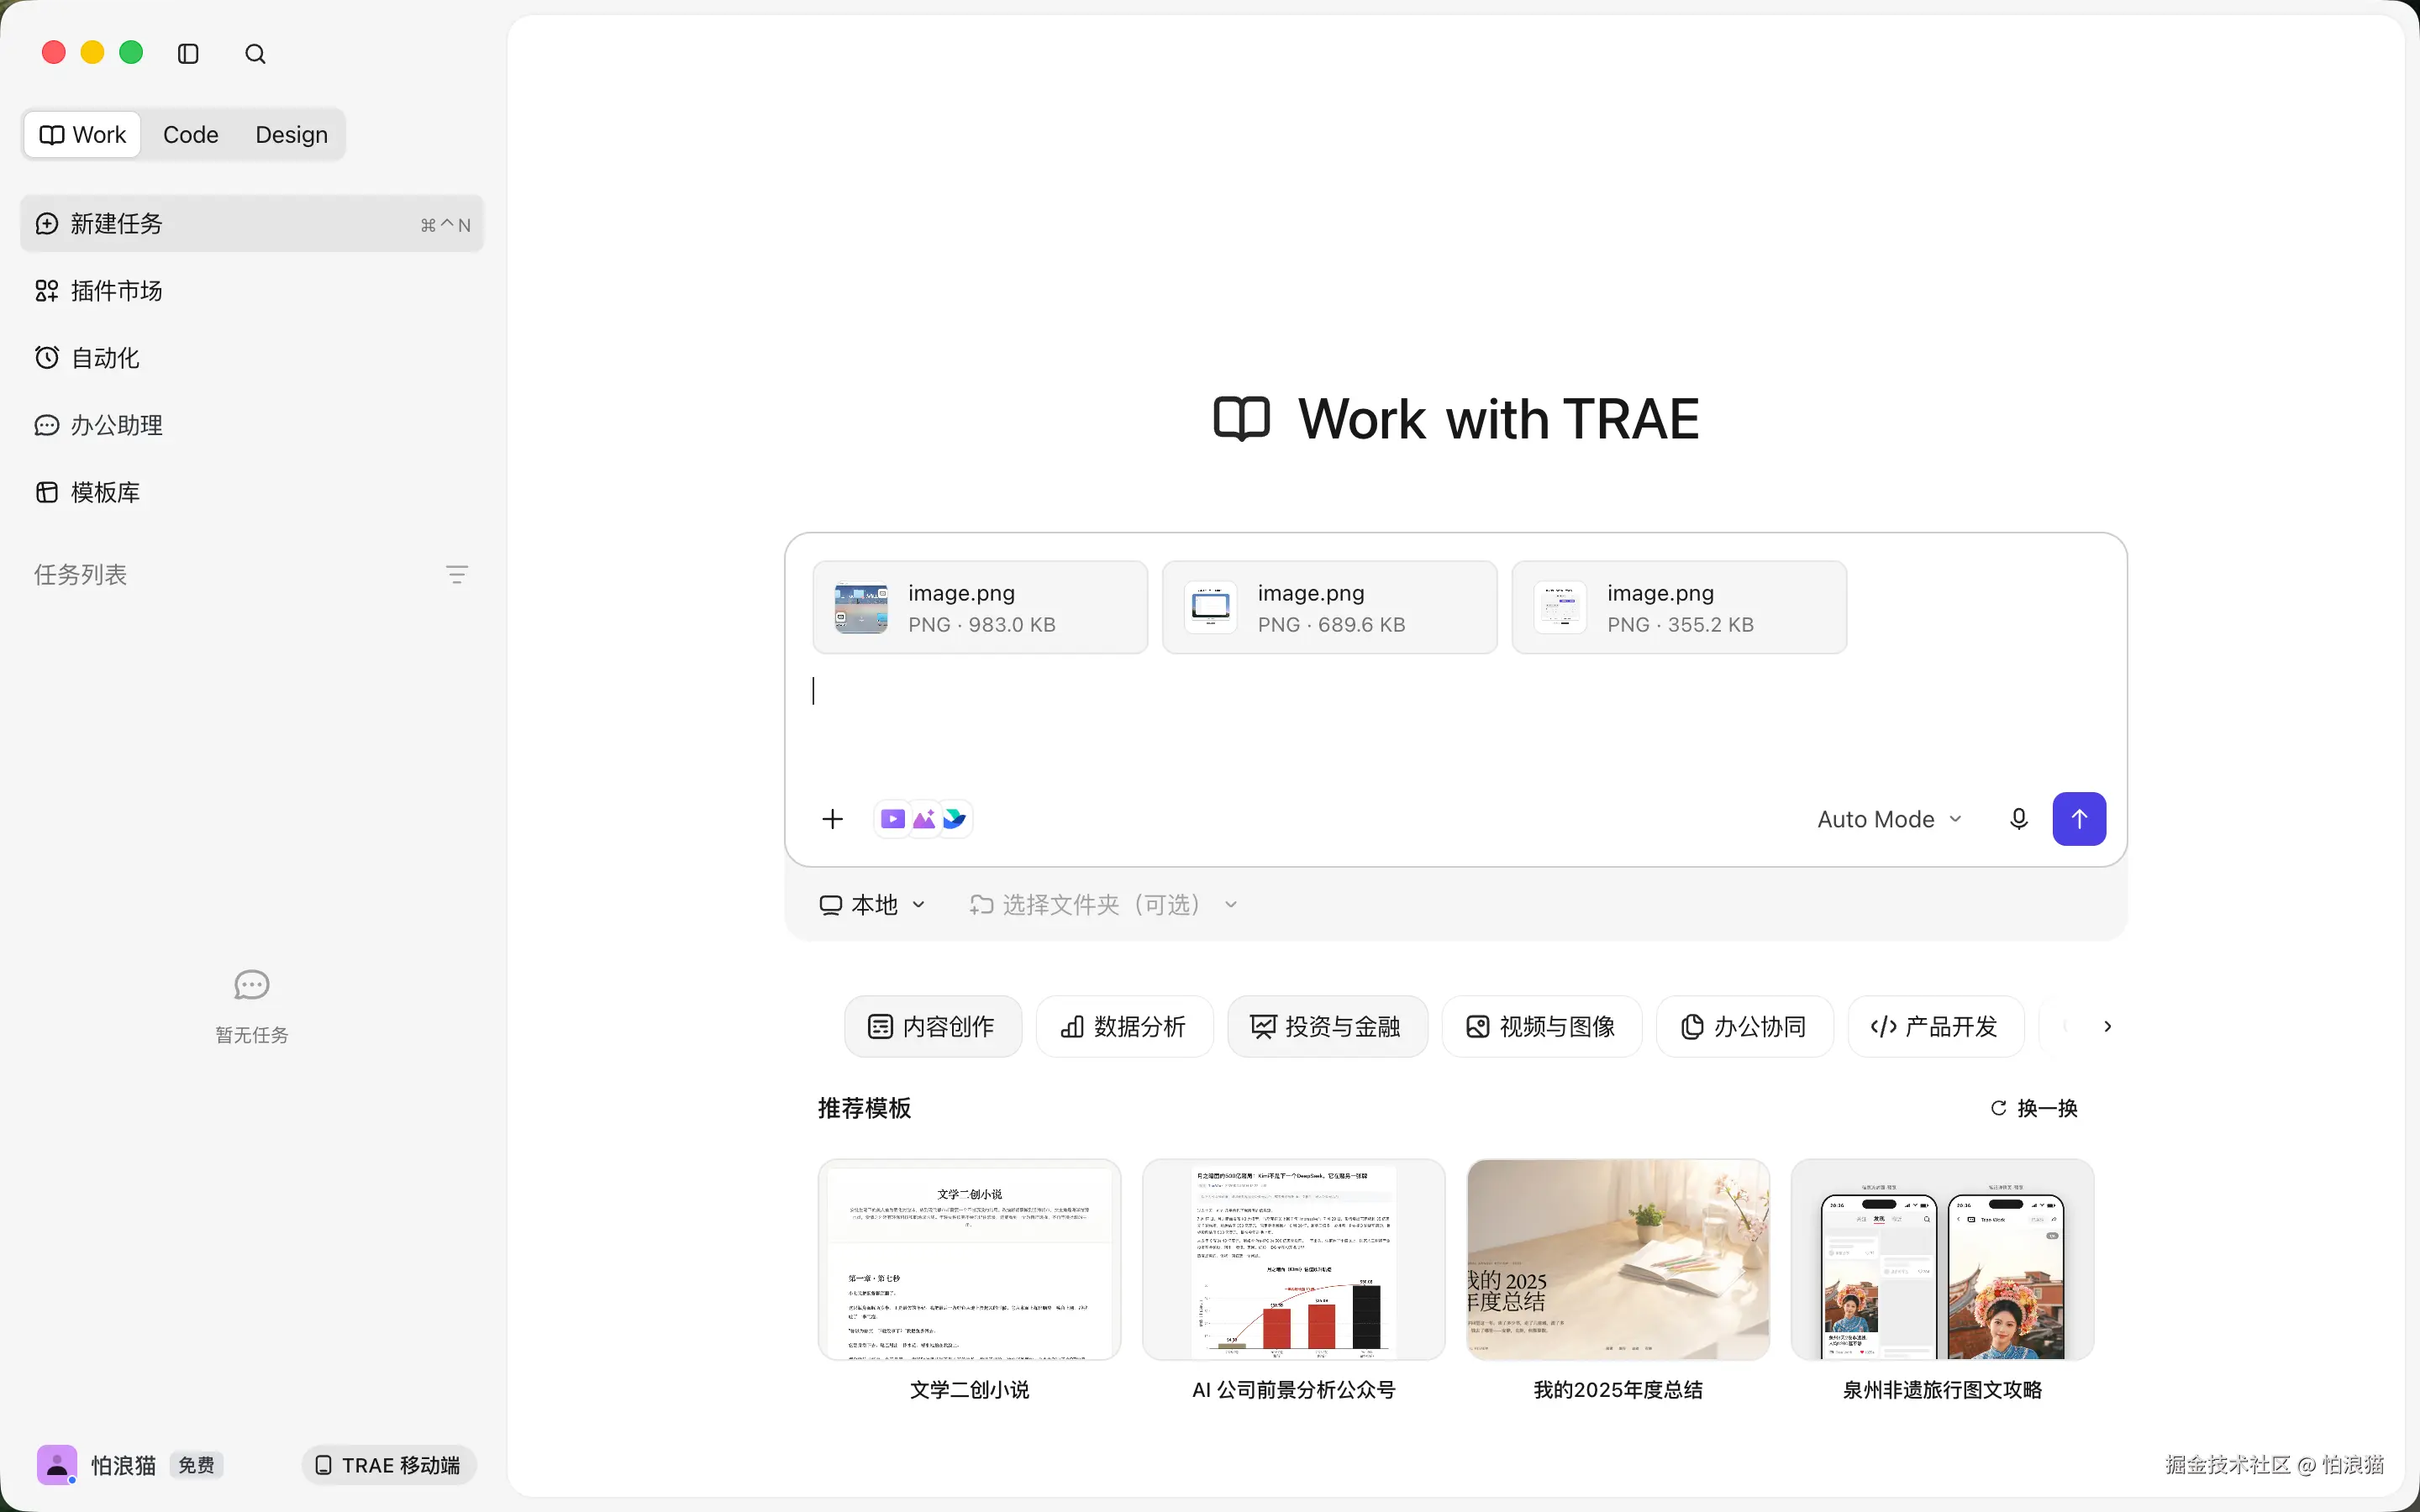Click the plus add-attachment icon
This screenshot has height=1512, width=2420.
click(x=832, y=820)
